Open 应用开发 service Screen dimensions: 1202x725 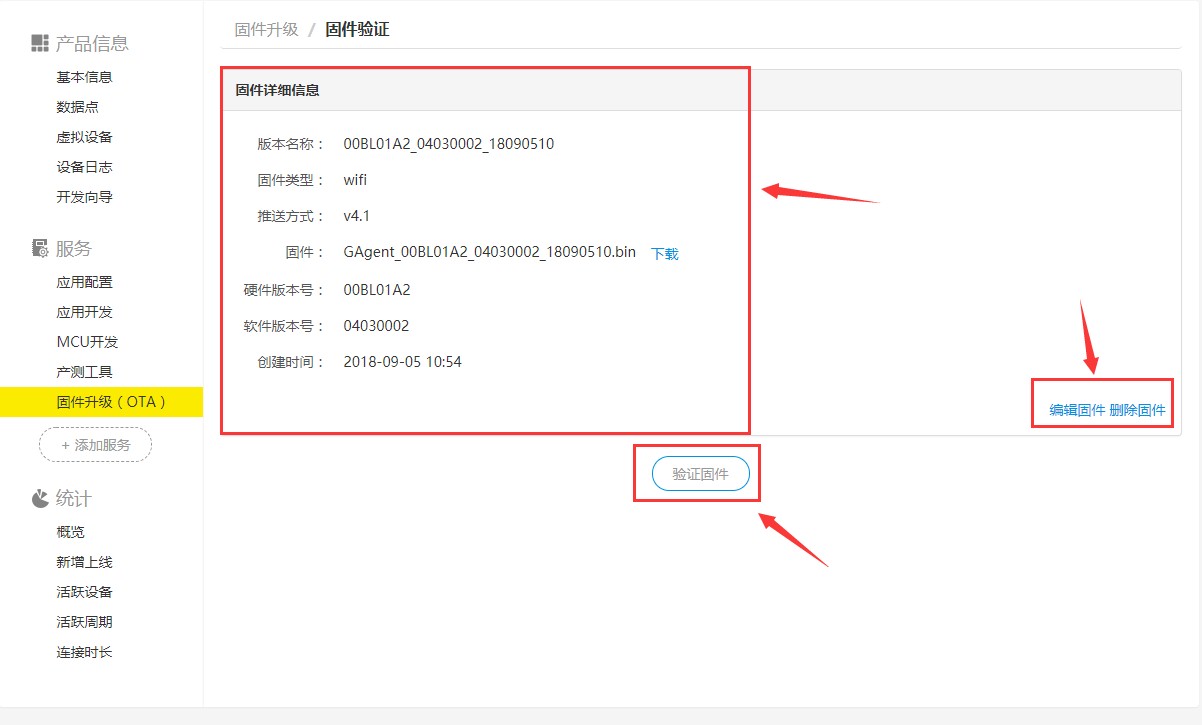coord(84,312)
